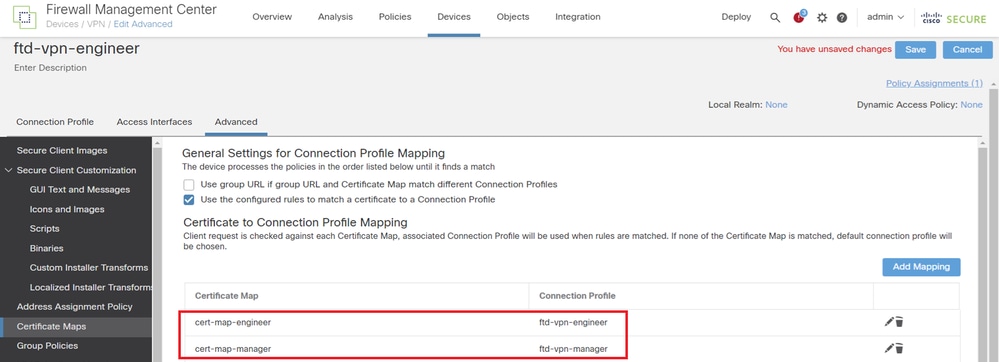Click the Firewall Management Center logo icon
999x362 pixels.
tap(24, 17)
